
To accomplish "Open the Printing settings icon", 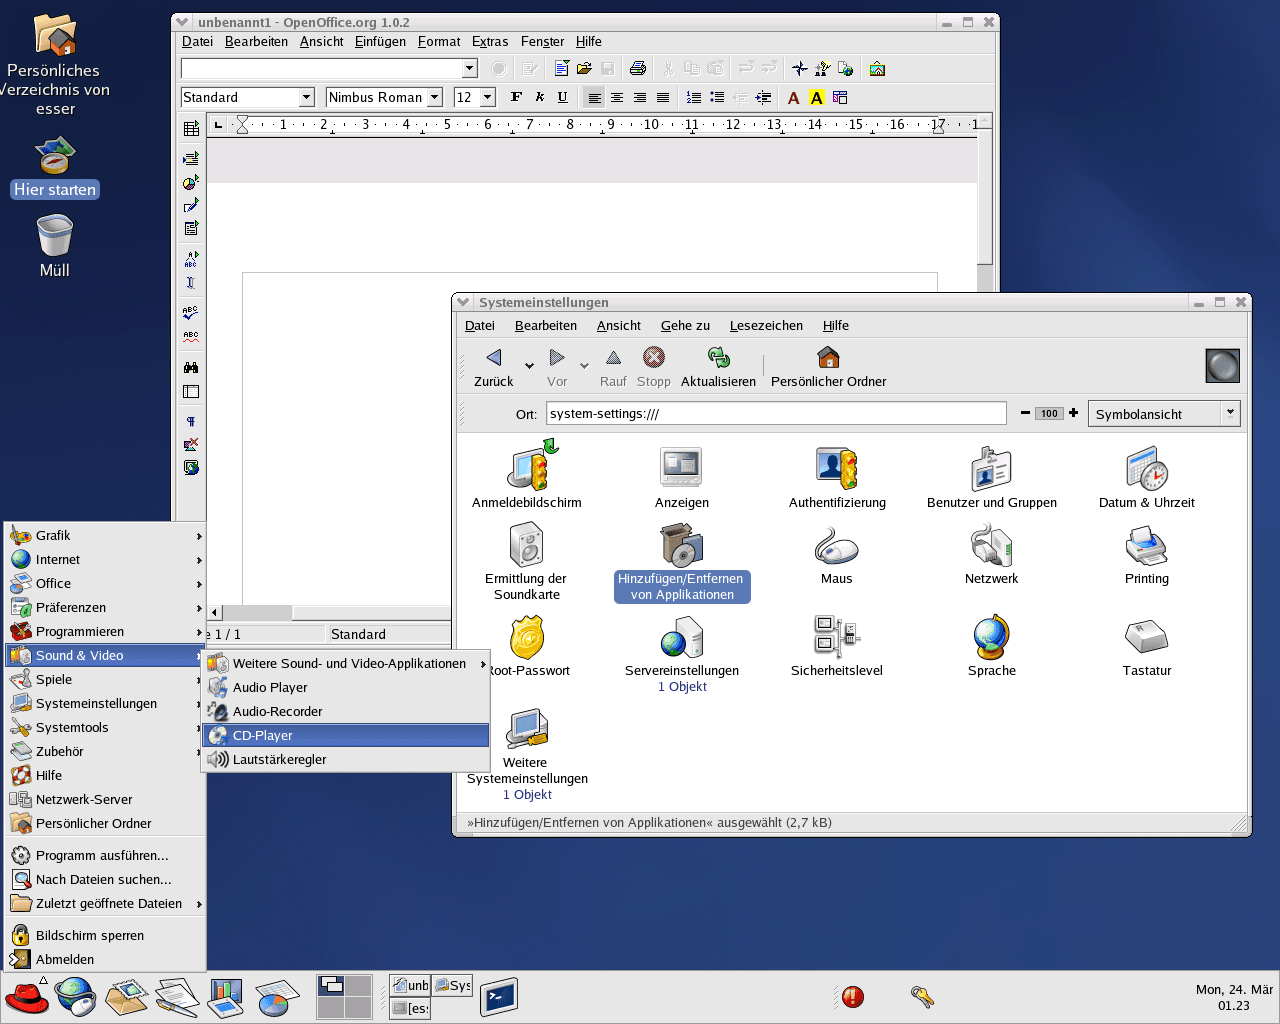I will [x=1146, y=545].
